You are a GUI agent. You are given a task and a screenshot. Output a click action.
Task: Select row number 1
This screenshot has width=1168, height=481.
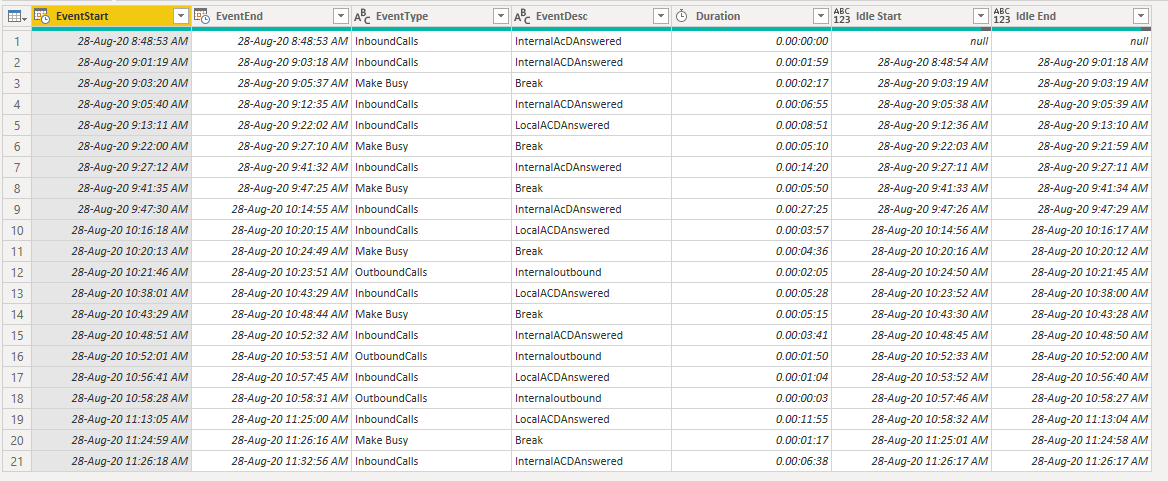[17, 41]
